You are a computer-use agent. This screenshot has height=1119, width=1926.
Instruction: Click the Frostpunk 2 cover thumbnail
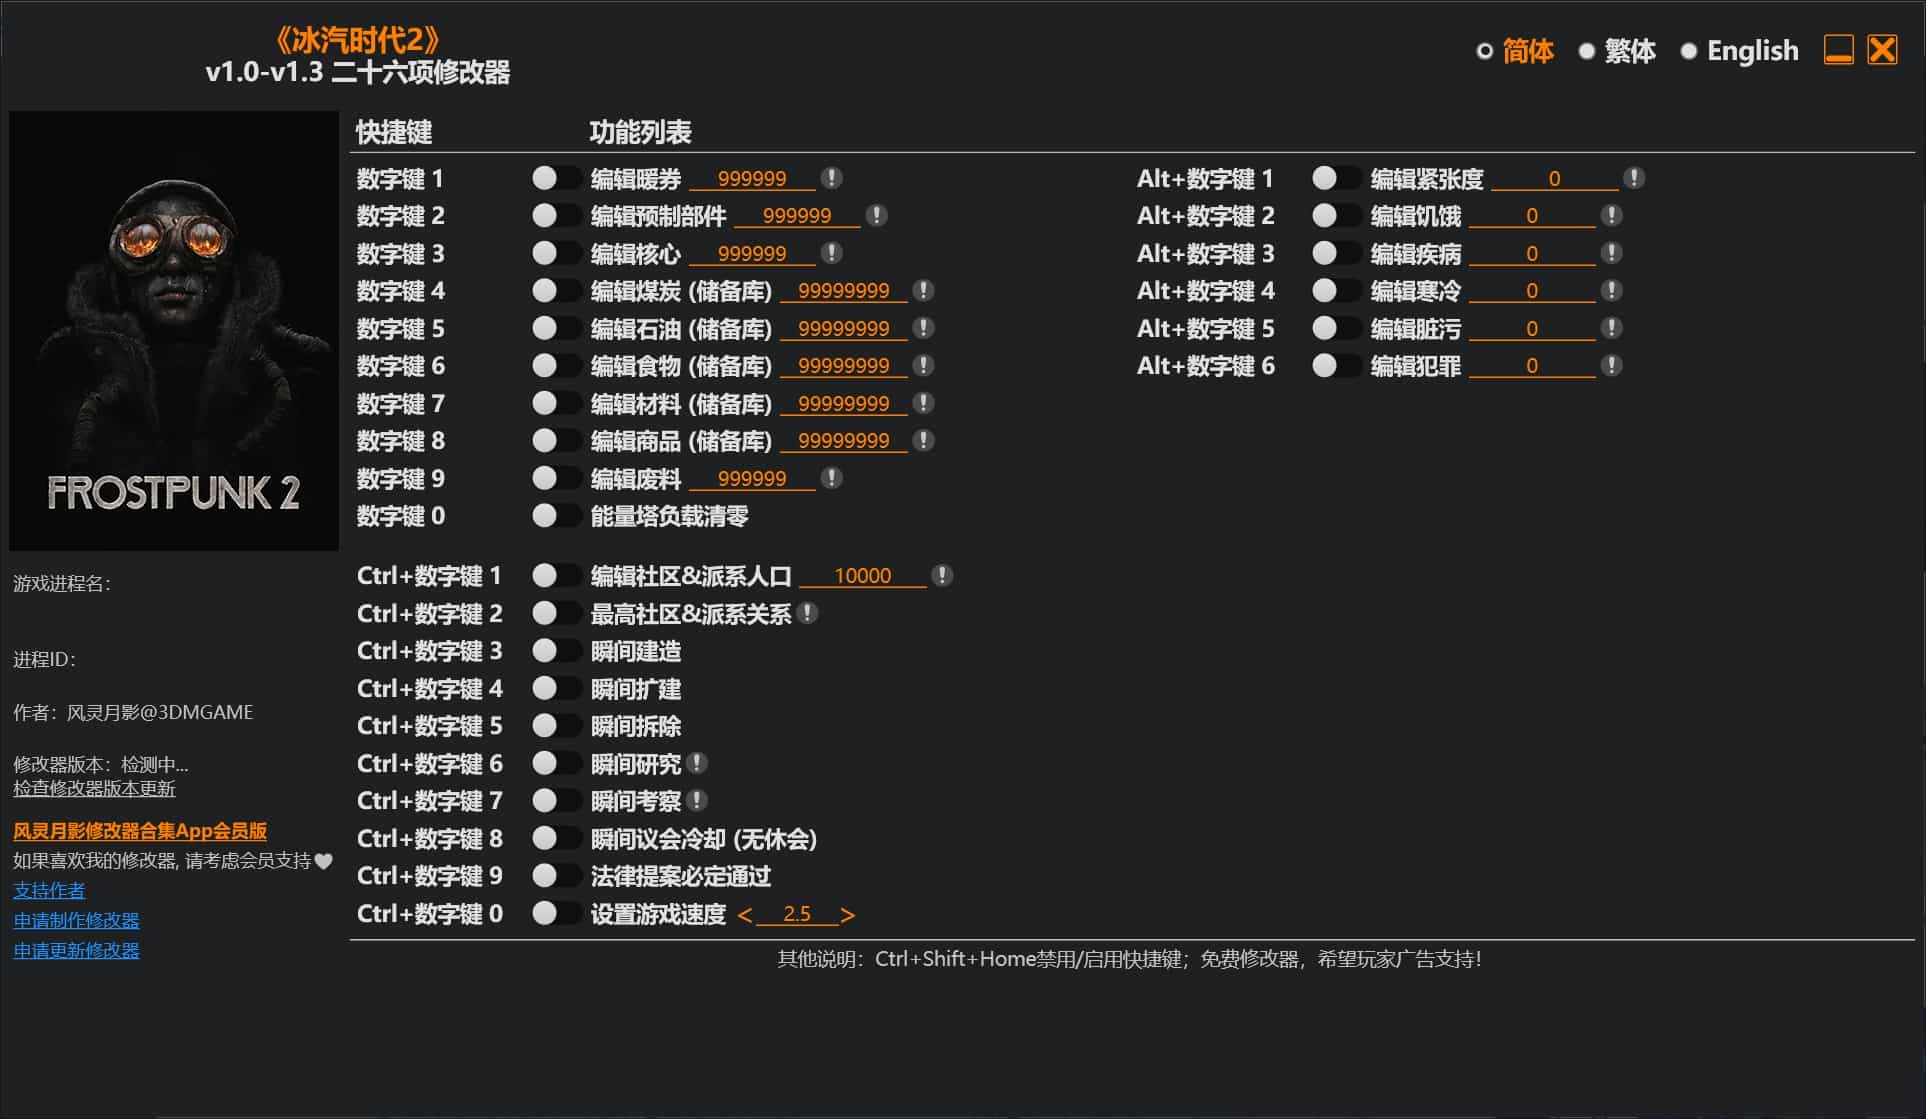click(x=174, y=330)
